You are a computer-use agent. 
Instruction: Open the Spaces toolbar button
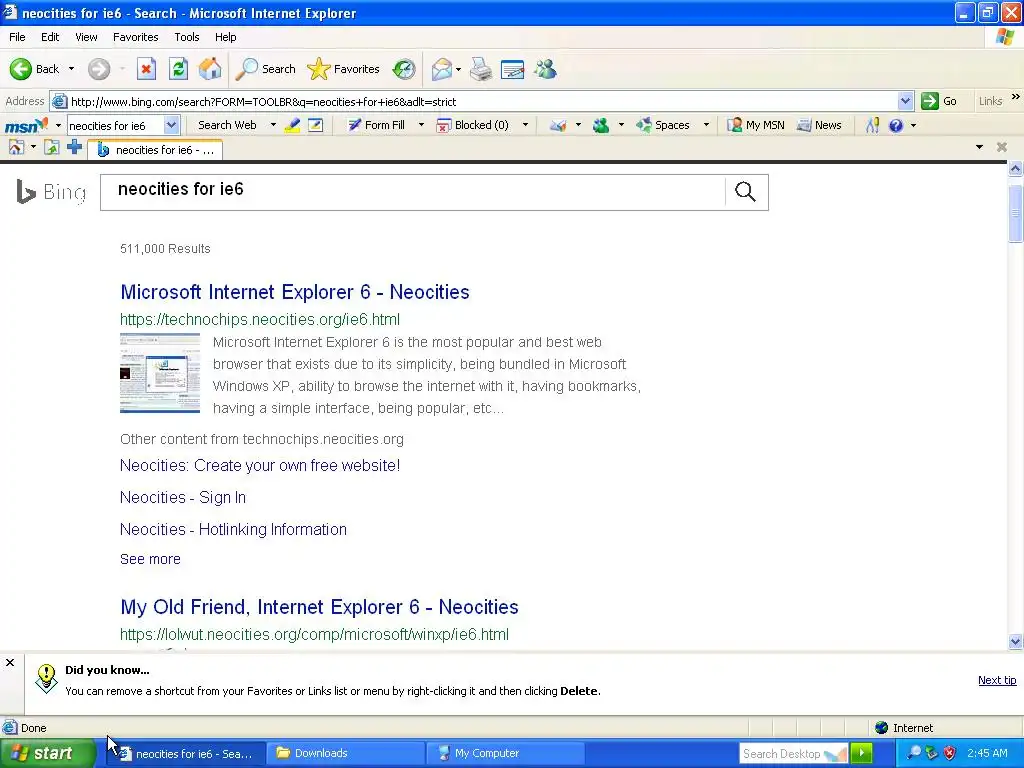coord(663,125)
